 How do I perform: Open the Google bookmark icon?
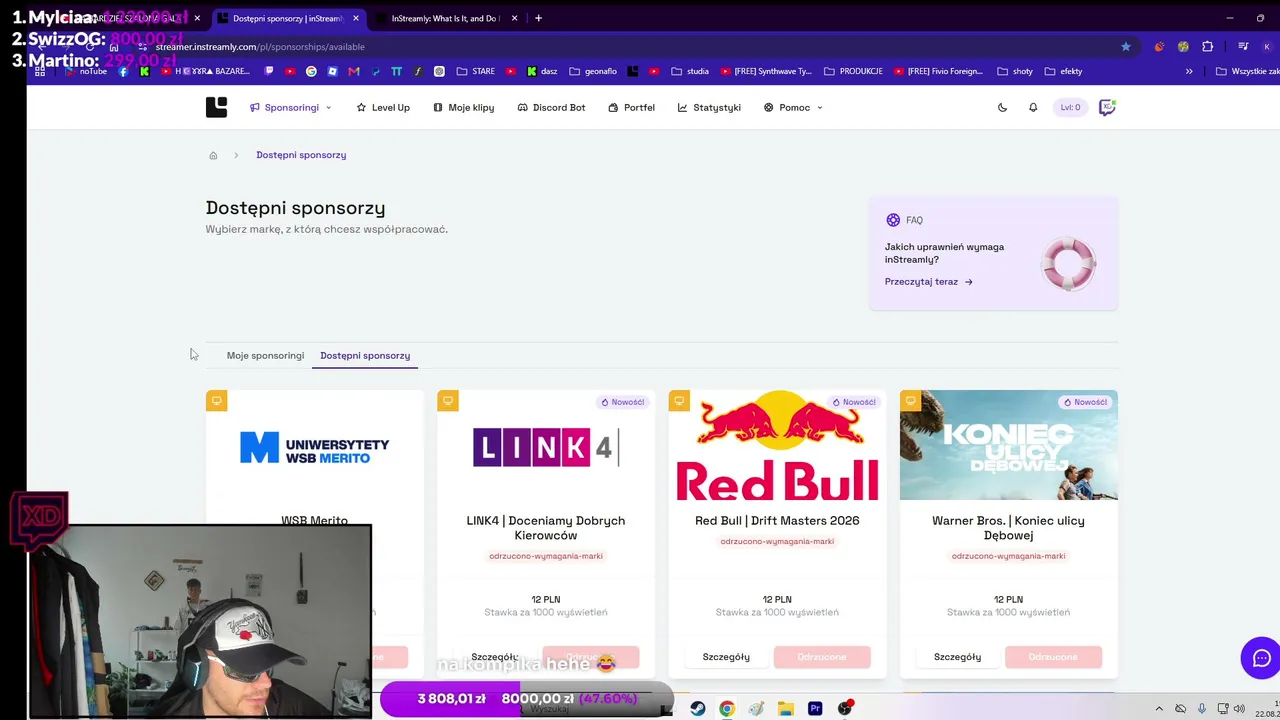click(x=311, y=71)
